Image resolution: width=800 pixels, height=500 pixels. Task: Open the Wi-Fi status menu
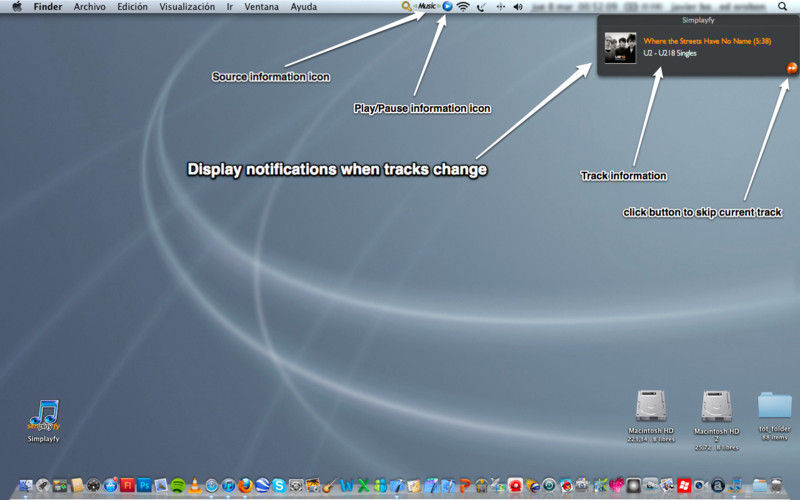pos(463,6)
